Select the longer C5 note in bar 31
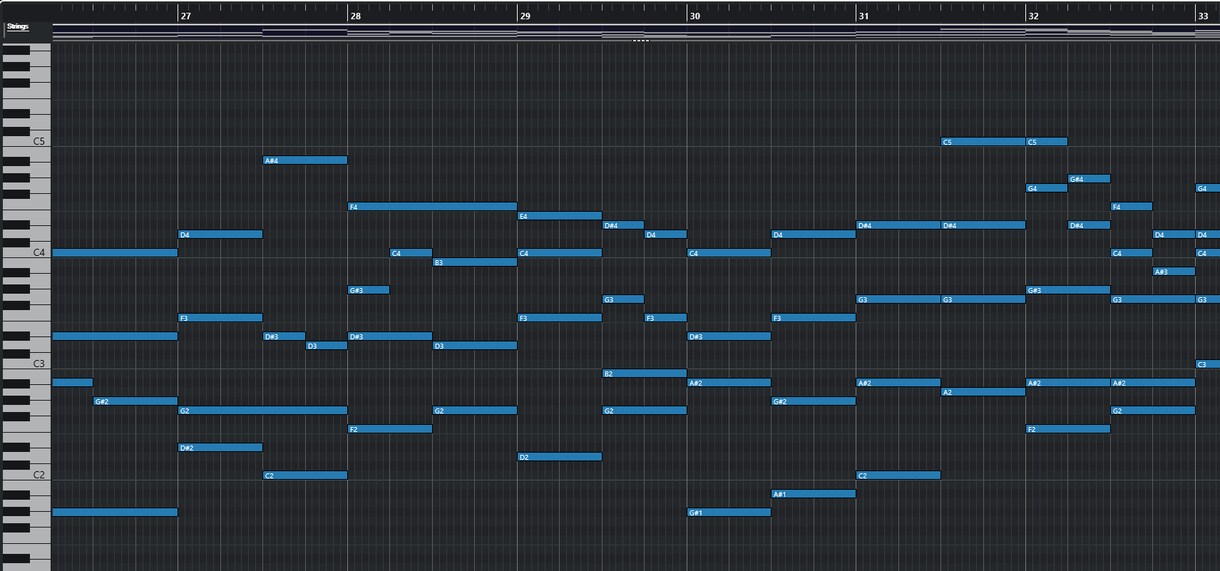 (x=983, y=142)
